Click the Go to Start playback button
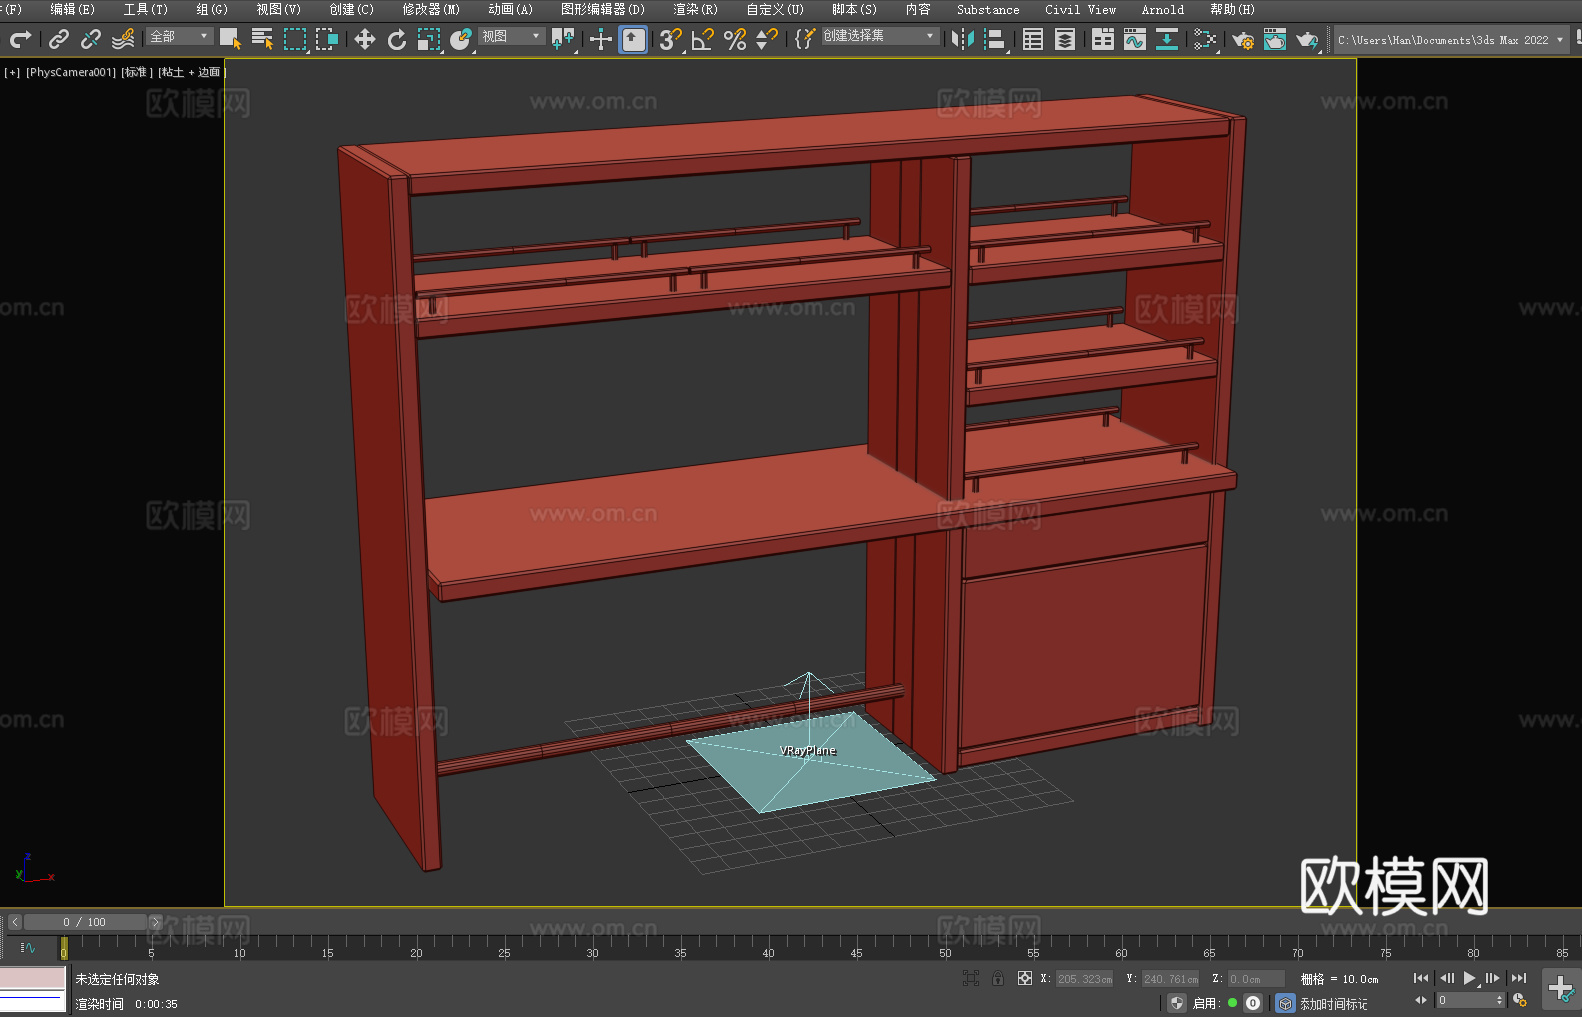Image resolution: width=1582 pixels, height=1017 pixels. coord(1421,978)
